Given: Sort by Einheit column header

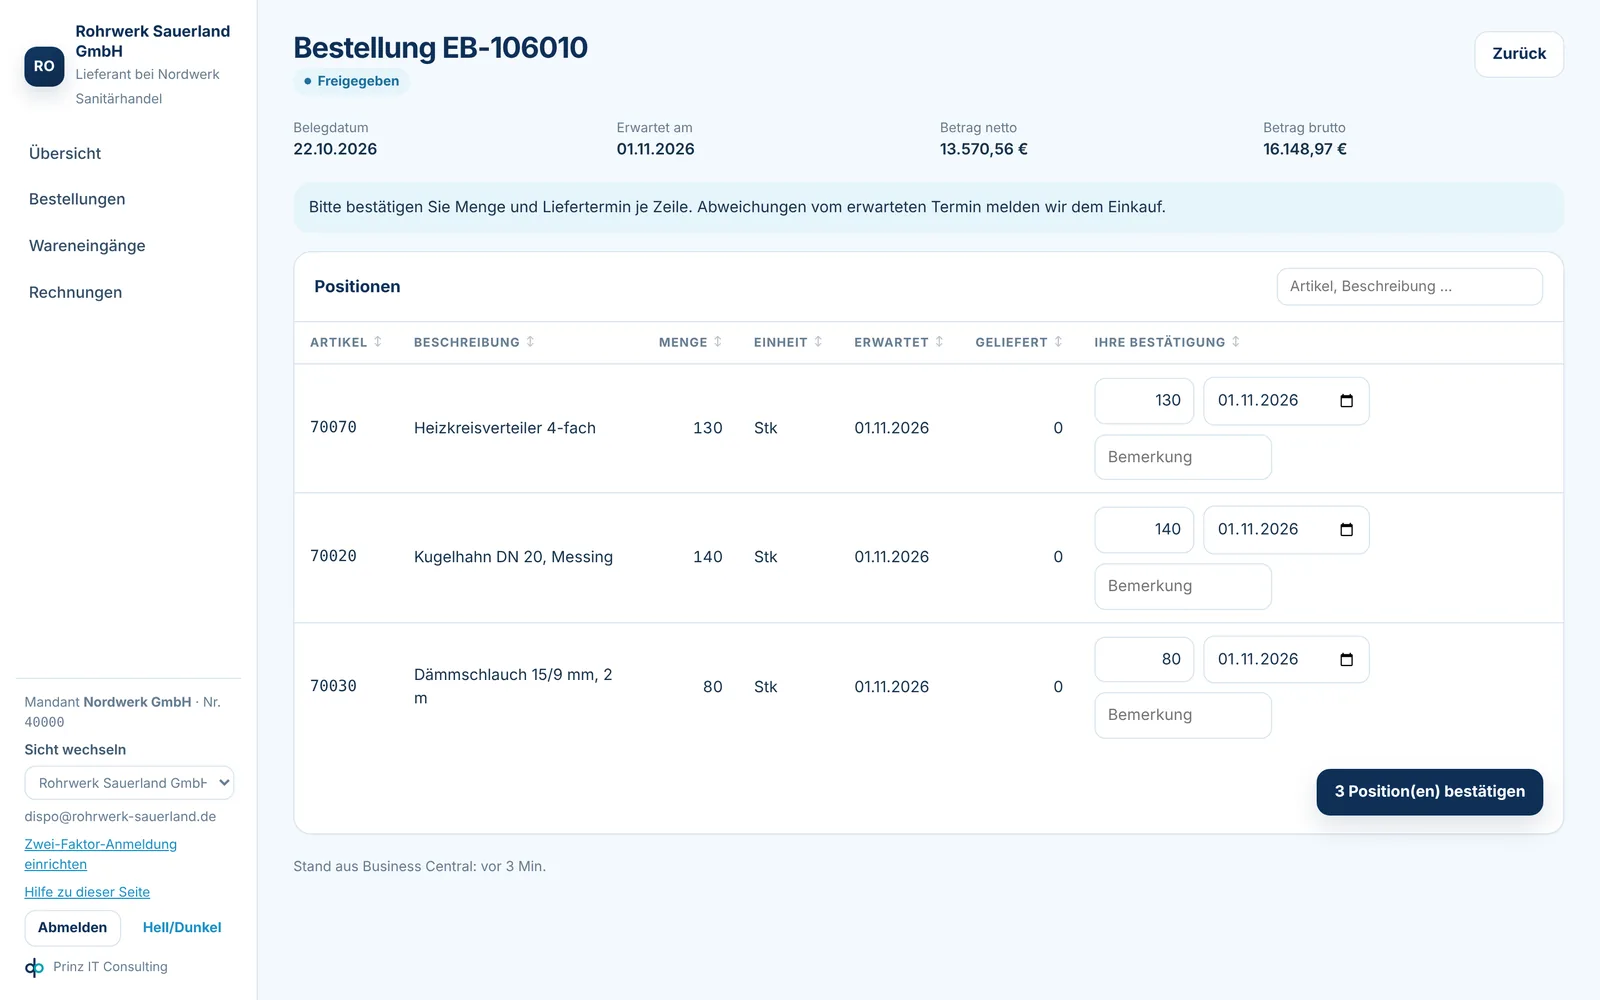Looking at the screenshot, I should [788, 342].
